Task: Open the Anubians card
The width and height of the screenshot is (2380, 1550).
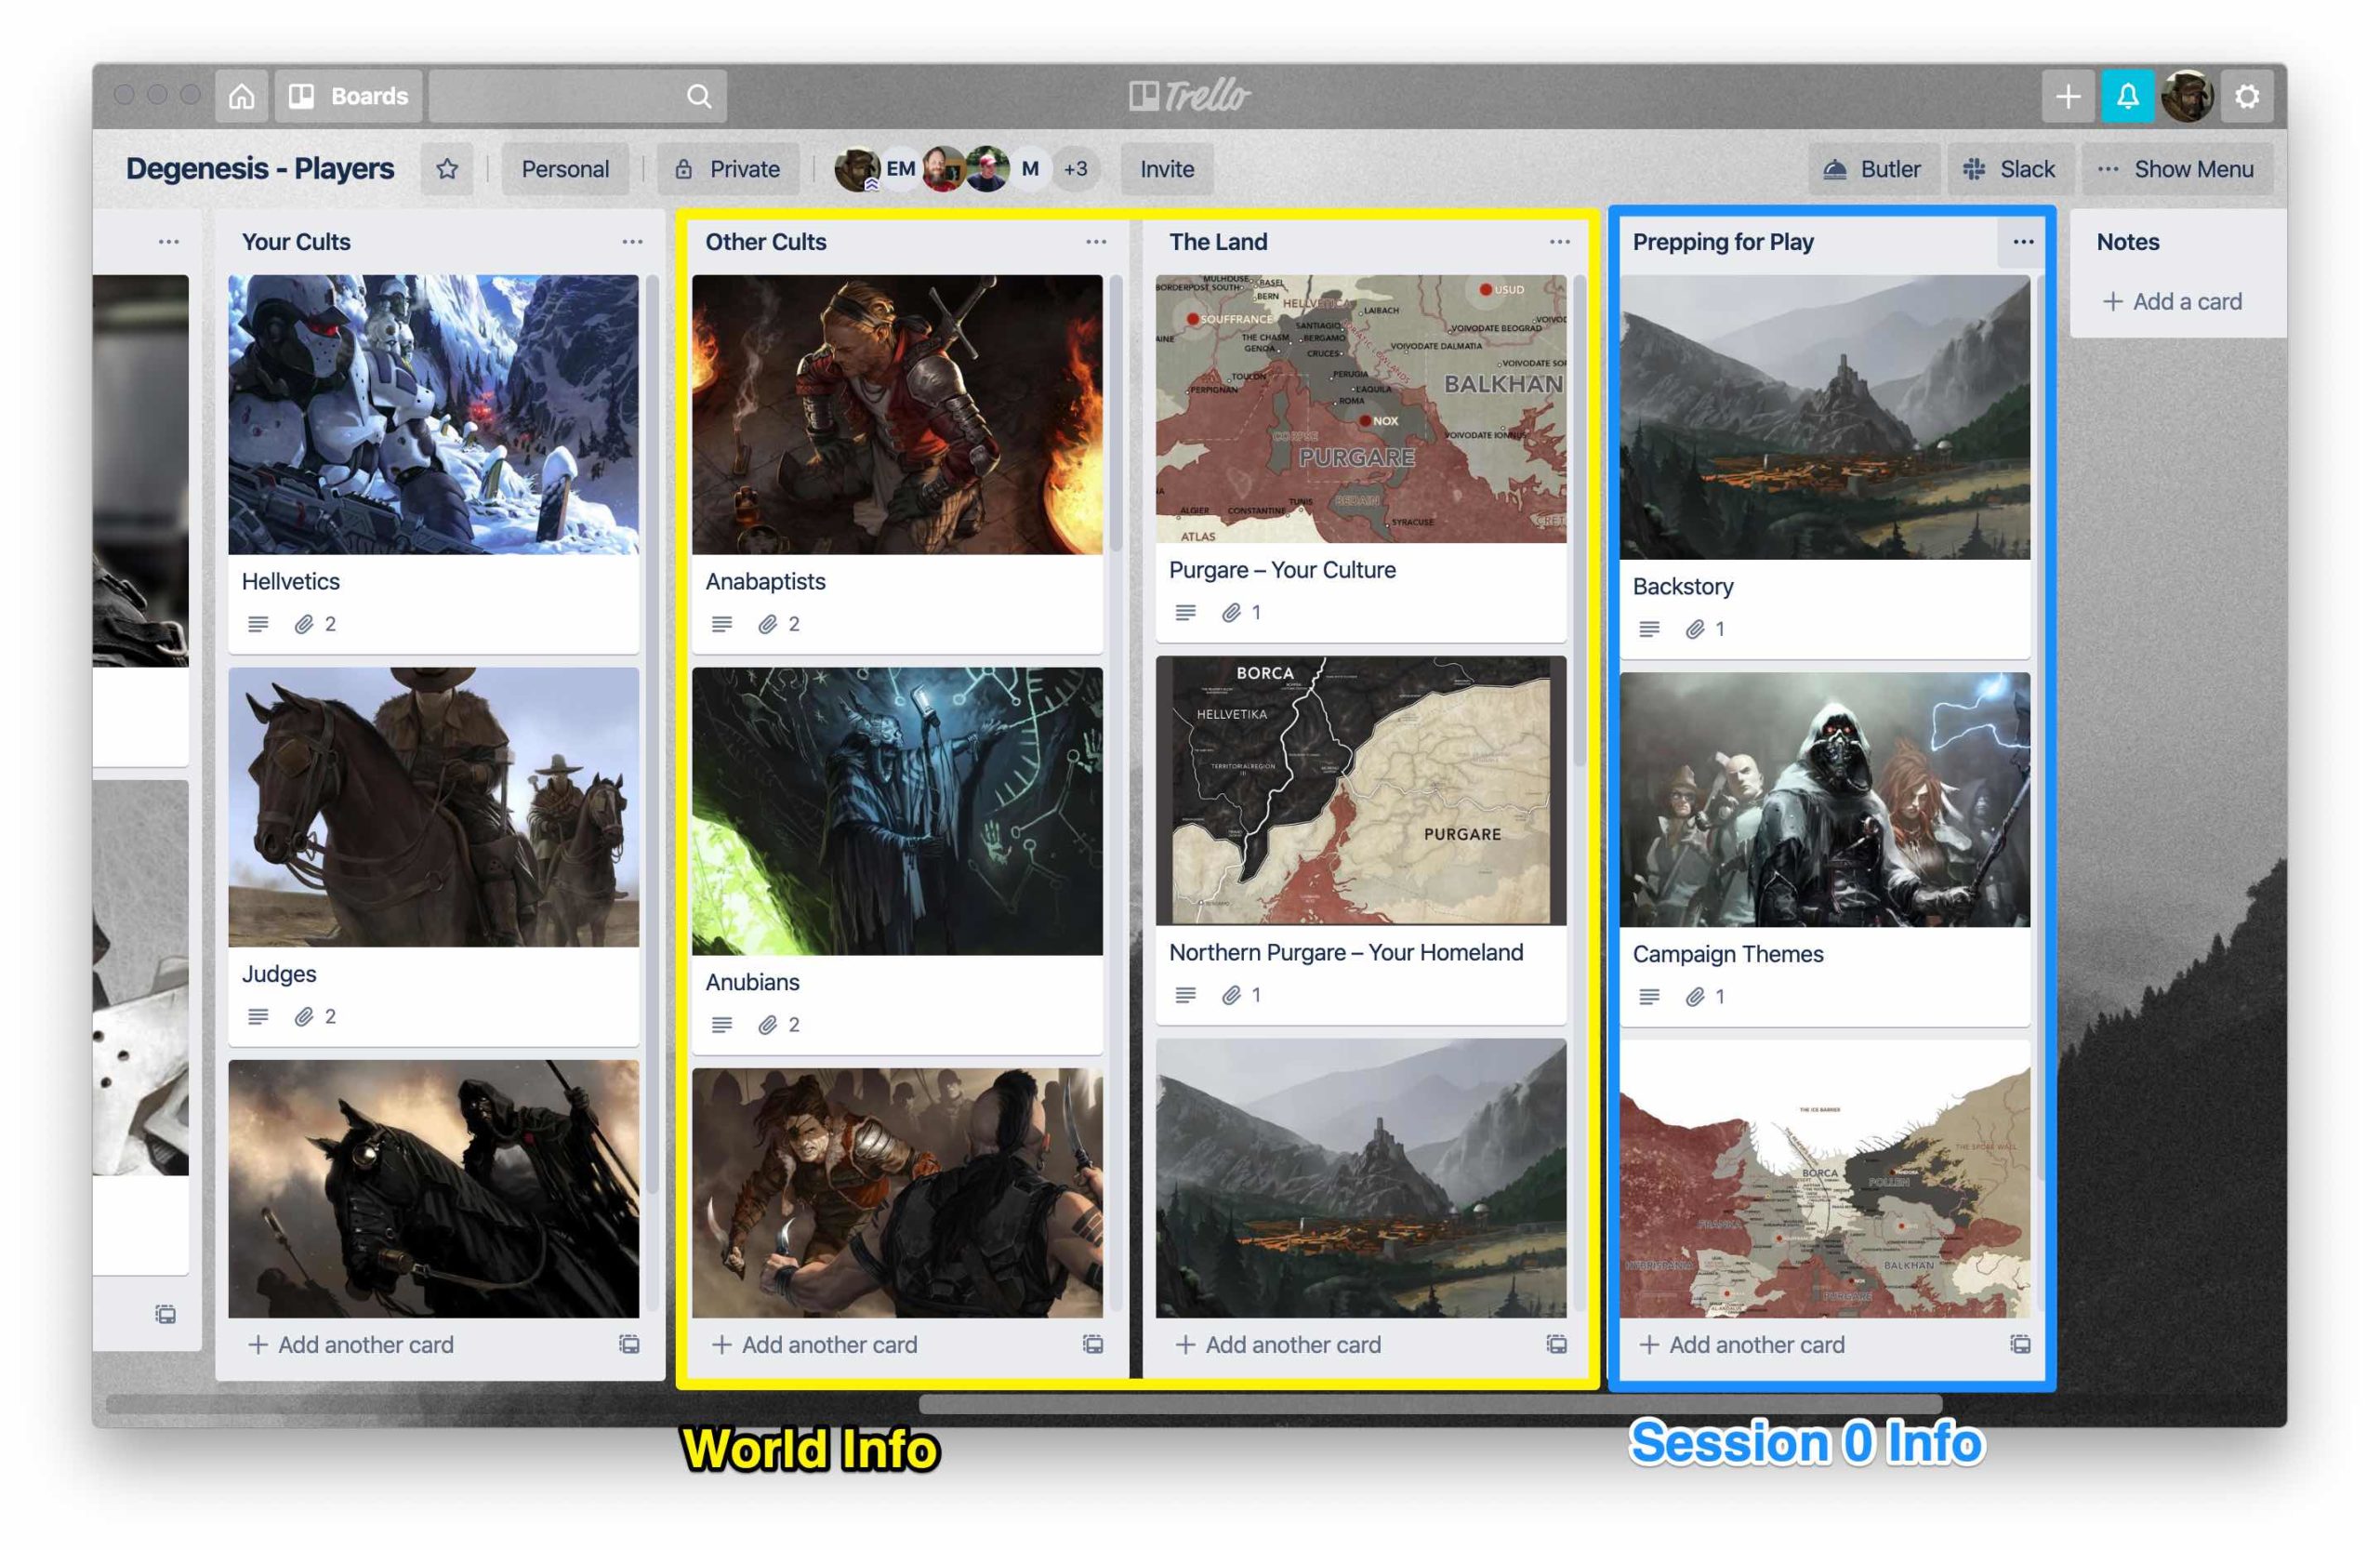Action: [x=897, y=861]
